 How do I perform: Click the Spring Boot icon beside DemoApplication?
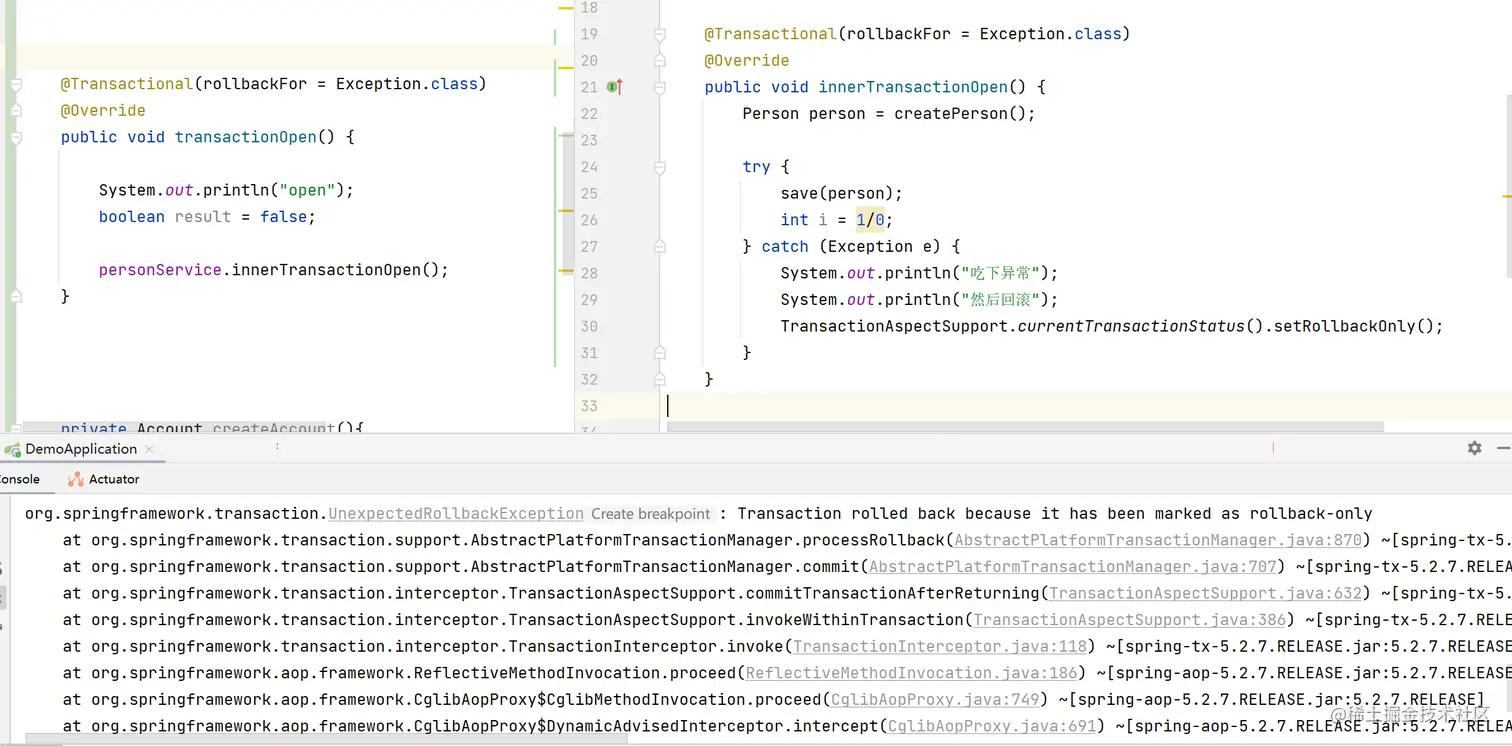point(13,449)
